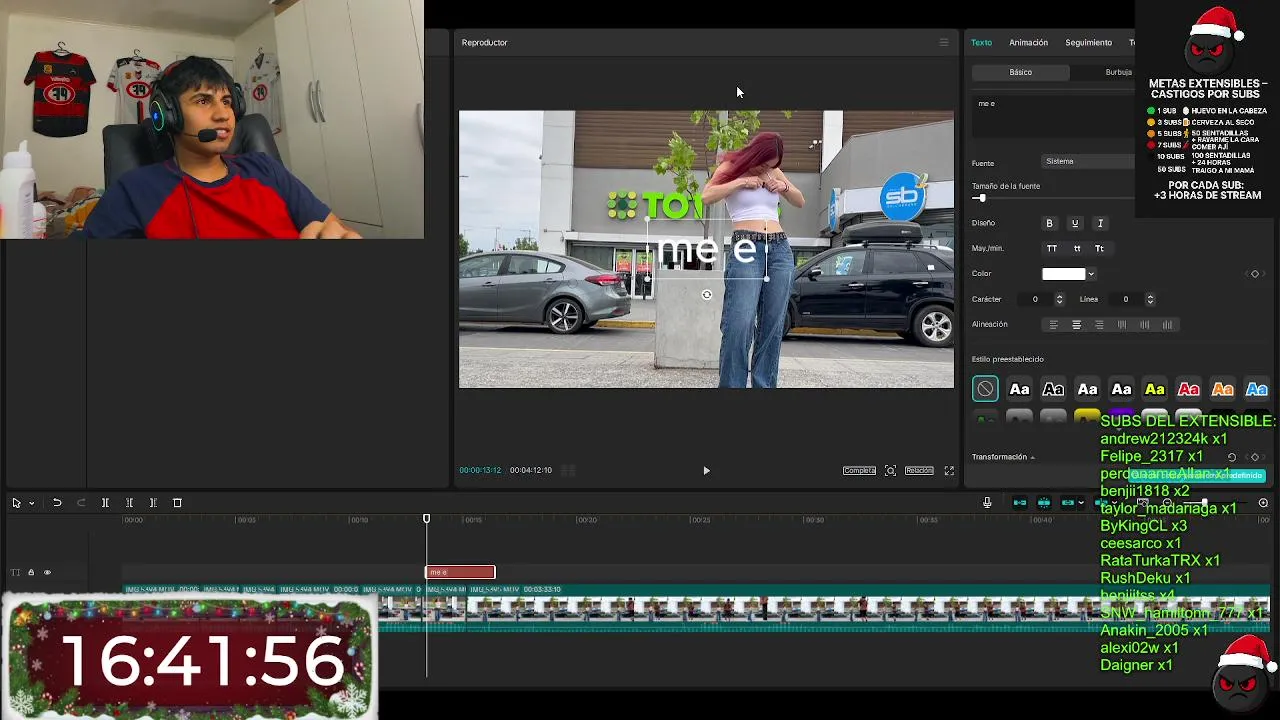Add a keyframe for color property
This screenshot has height=720, width=1280.
pos(1255,274)
